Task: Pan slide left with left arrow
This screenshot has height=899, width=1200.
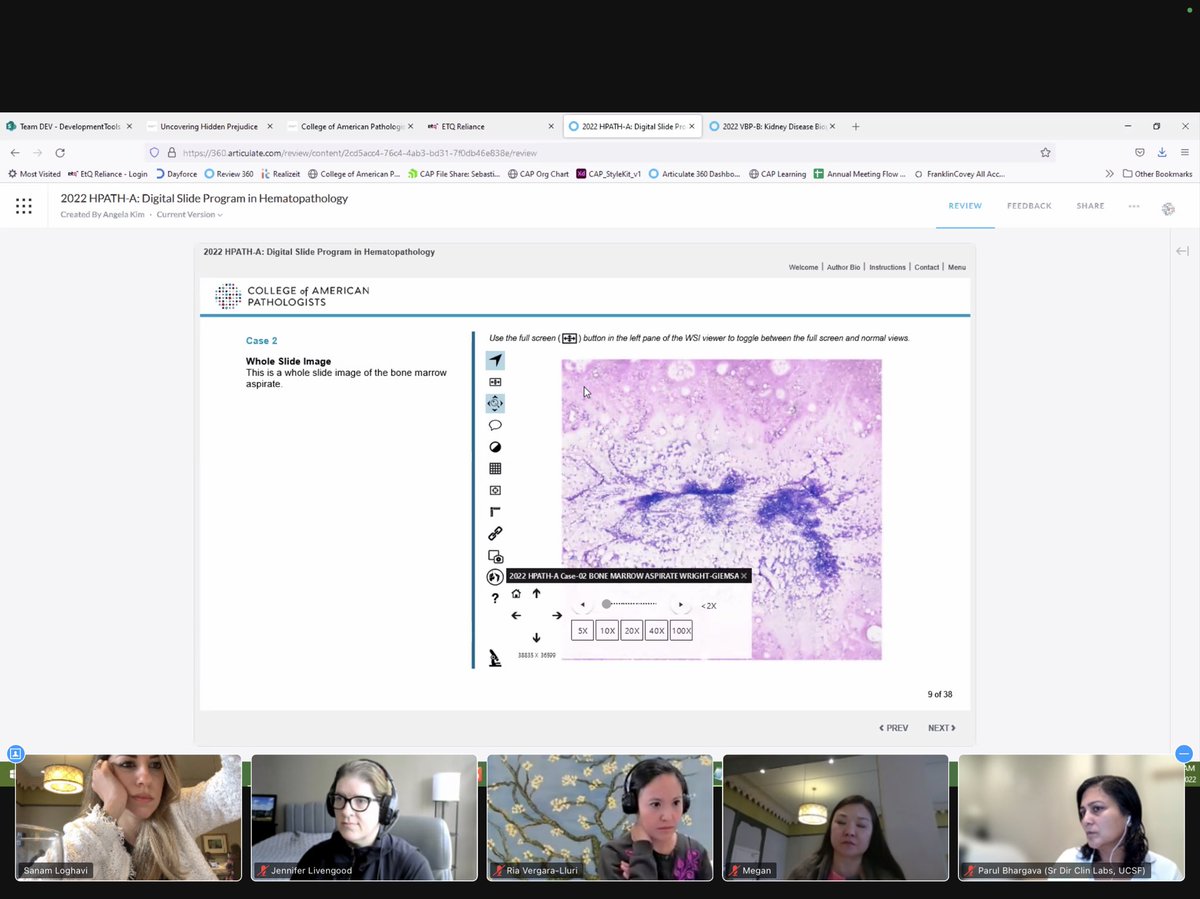Action: pos(516,615)
